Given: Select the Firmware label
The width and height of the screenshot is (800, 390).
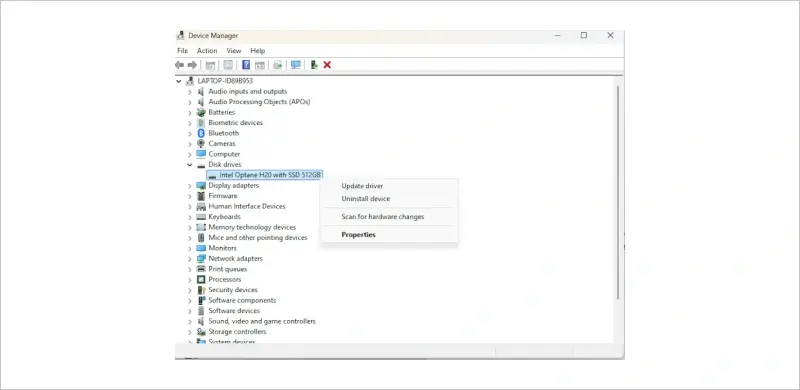Looking at the screenshot, I should pyautogui.click(x=222, y=196).
